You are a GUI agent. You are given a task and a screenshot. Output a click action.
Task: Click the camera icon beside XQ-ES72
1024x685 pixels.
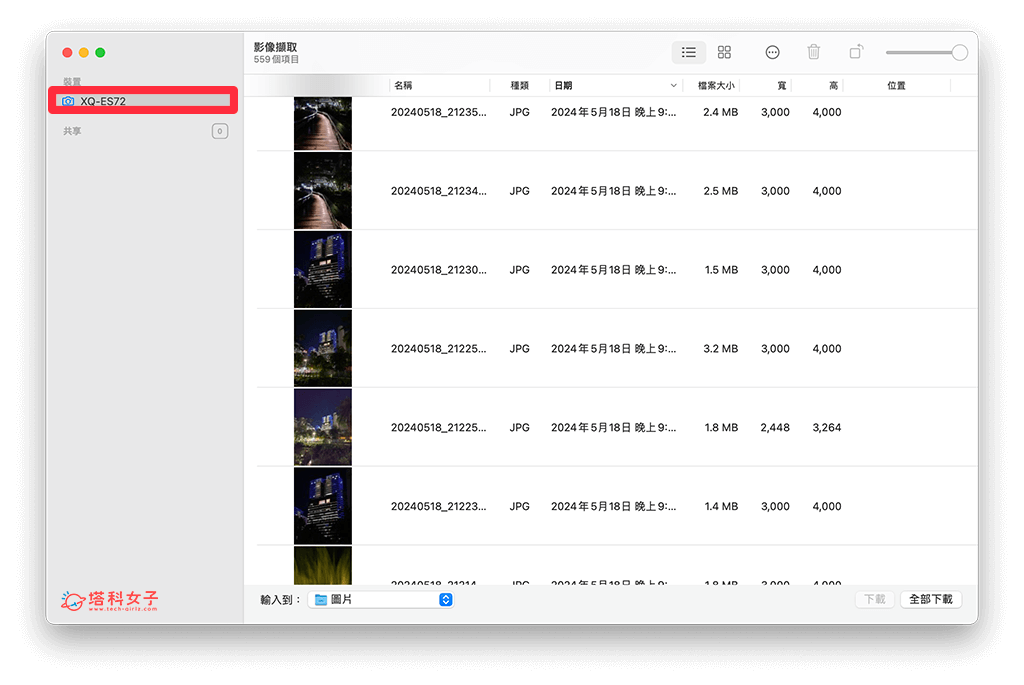coord(68,101)
